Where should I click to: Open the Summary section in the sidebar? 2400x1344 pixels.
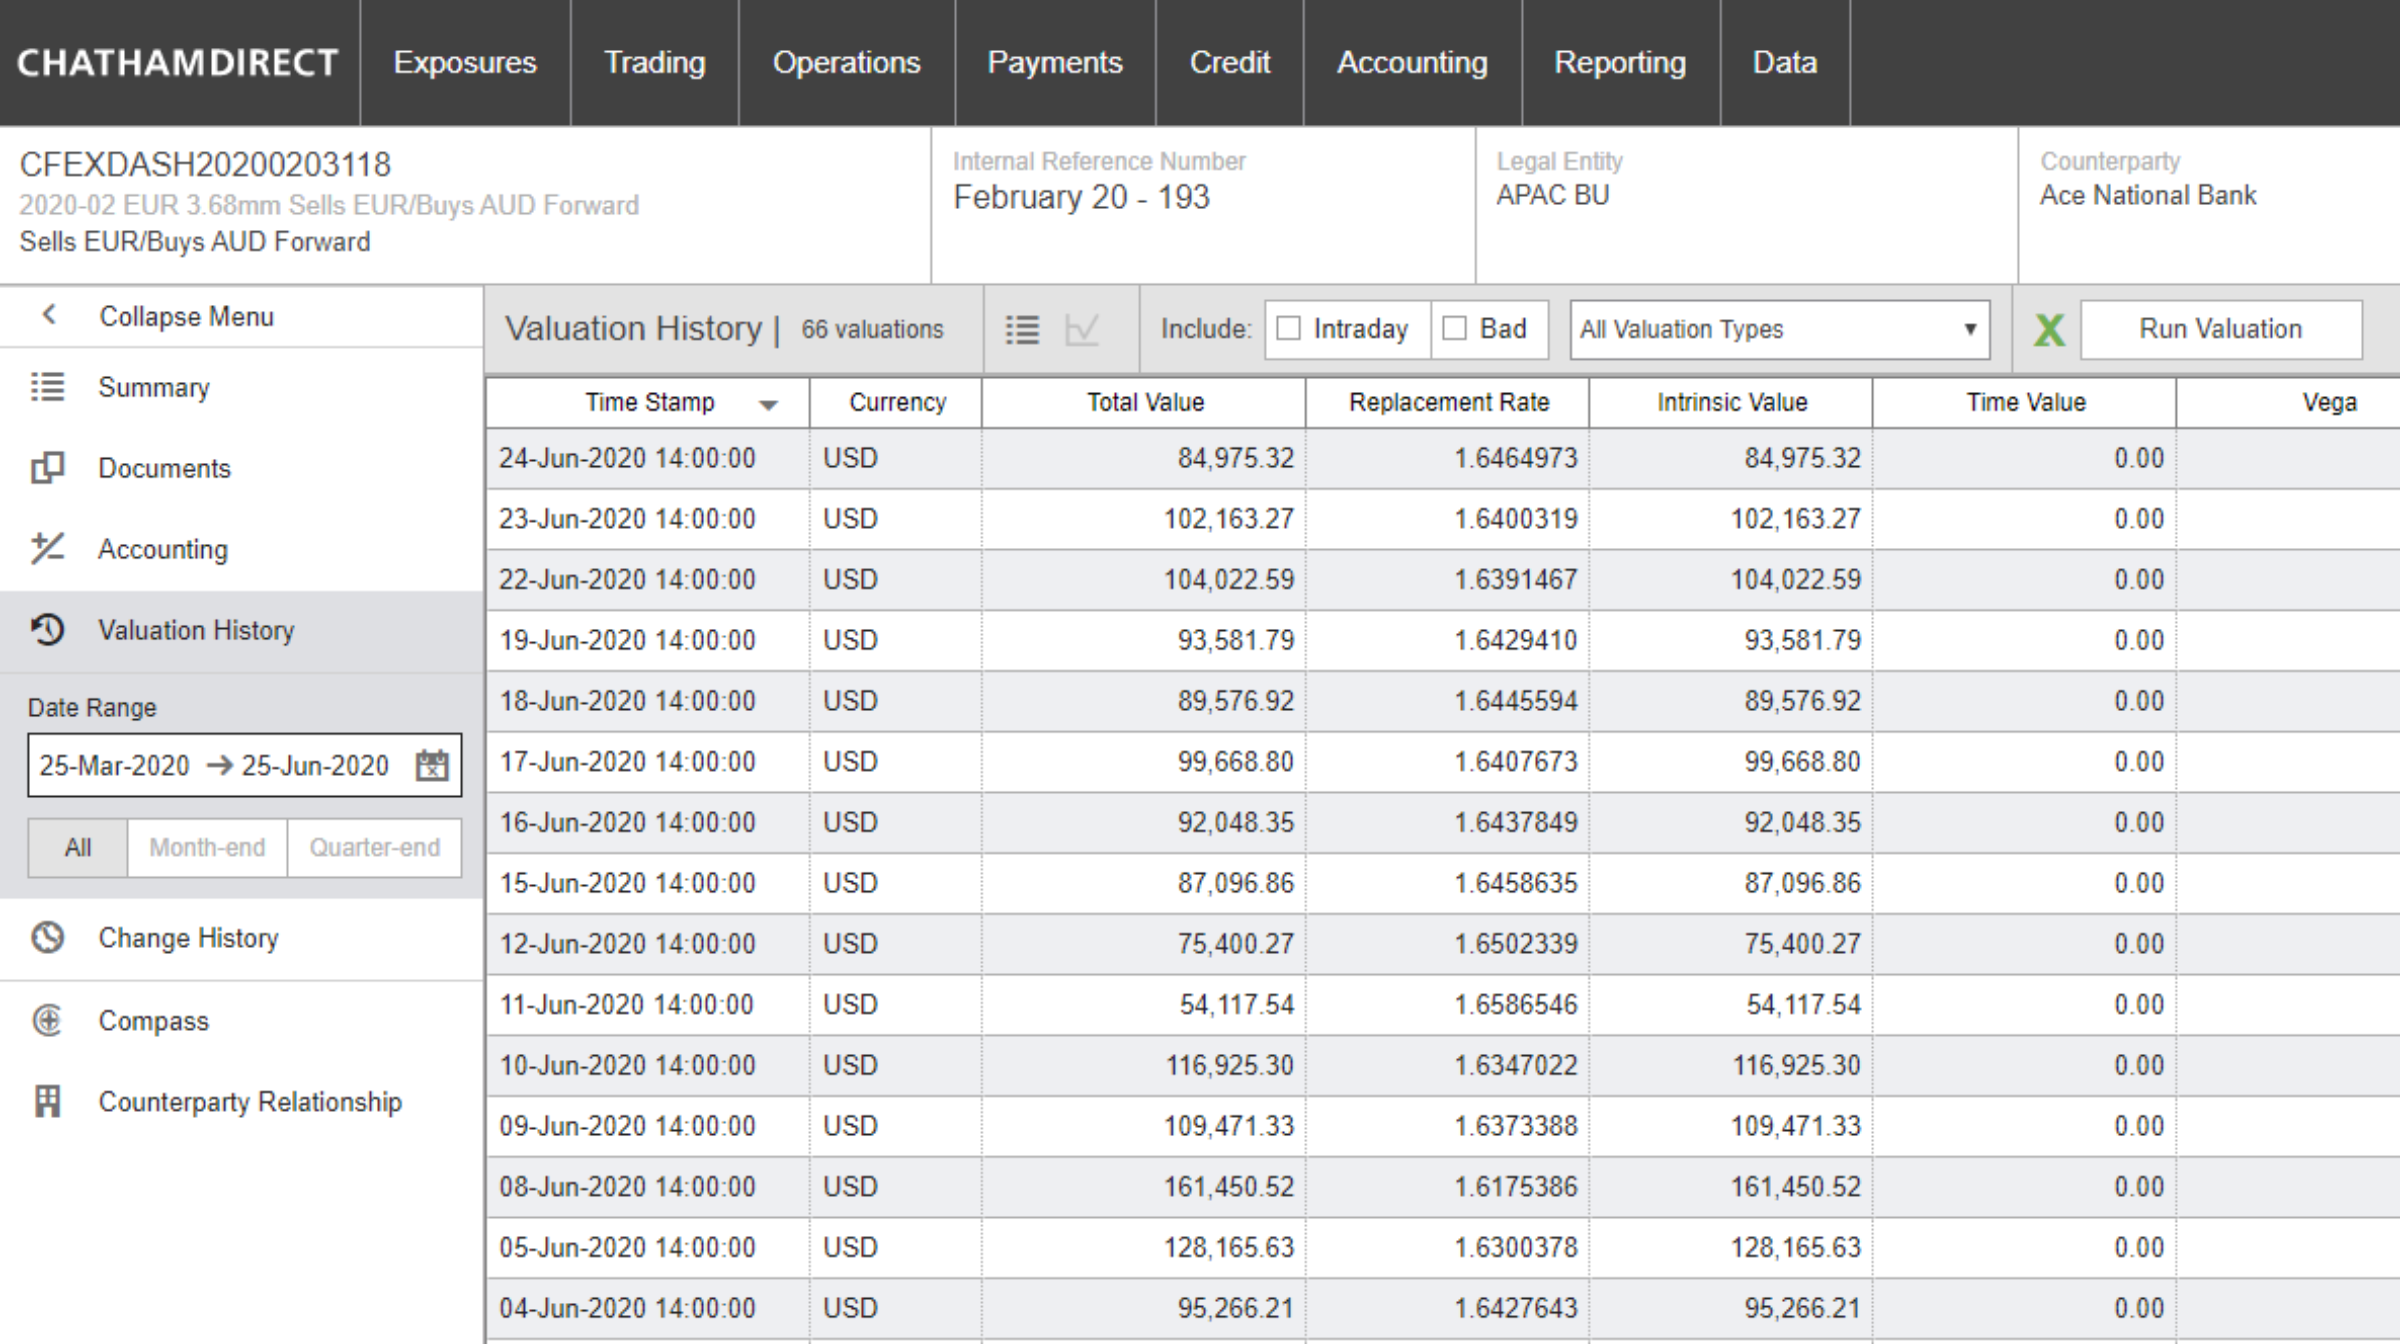coord(152,388)
